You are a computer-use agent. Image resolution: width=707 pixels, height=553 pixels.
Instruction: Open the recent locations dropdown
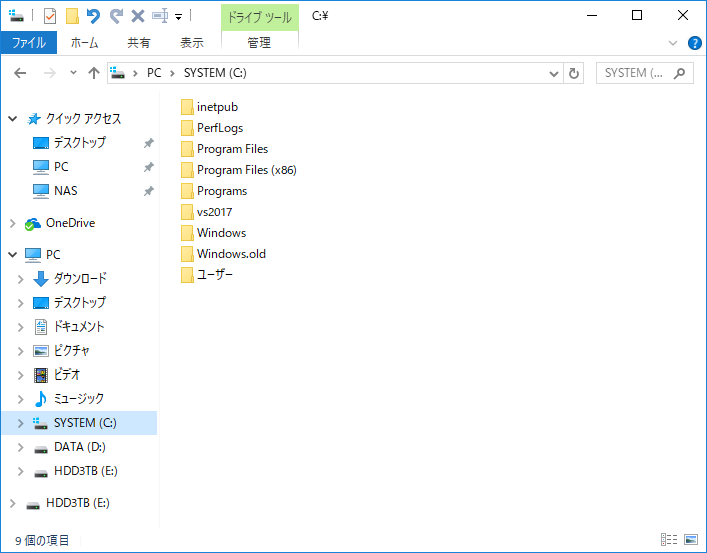[x=73, y=73]
